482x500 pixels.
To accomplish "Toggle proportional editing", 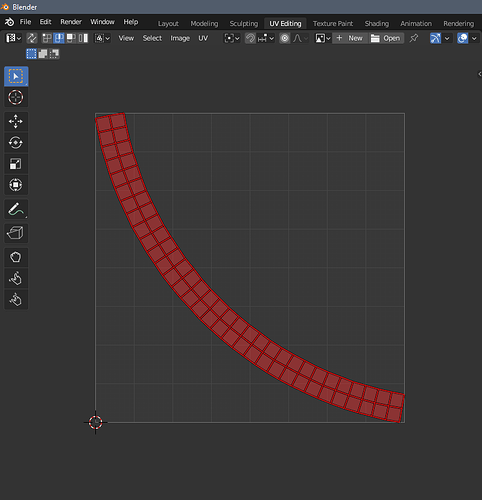I will tap(284, 38).
